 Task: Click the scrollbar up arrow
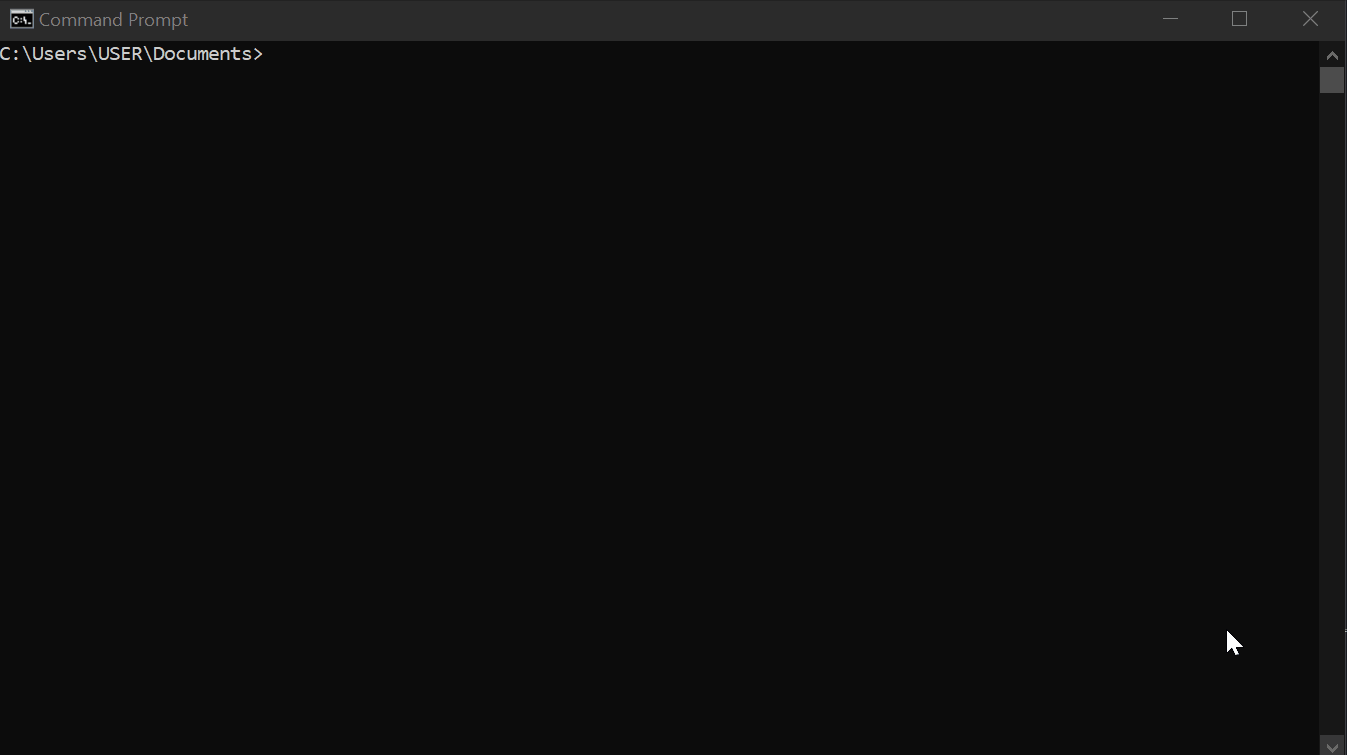[1332, 55]
